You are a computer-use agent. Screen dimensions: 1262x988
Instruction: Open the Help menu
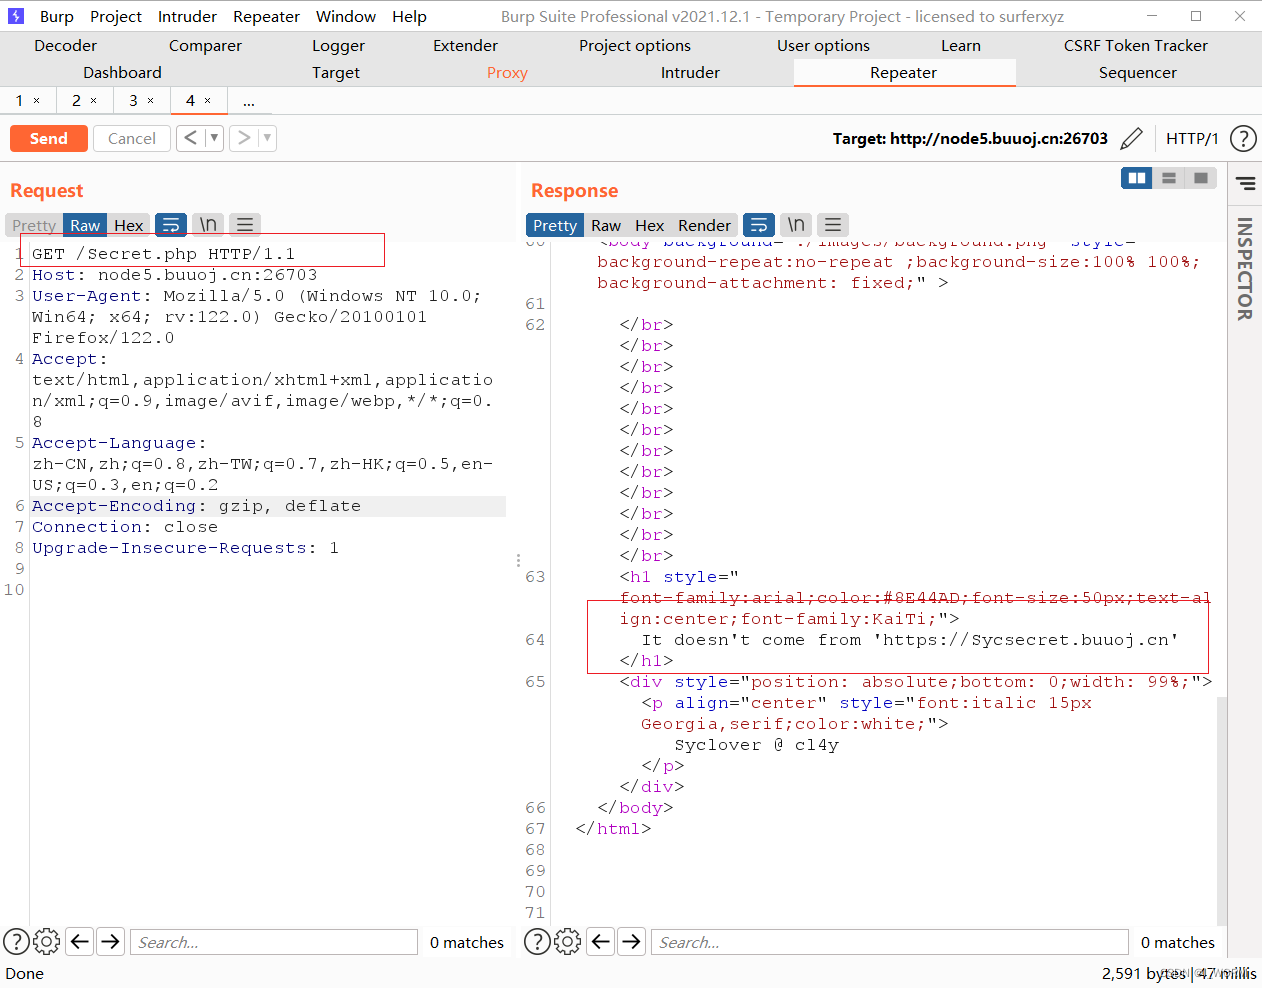click(x=409, y=16)
